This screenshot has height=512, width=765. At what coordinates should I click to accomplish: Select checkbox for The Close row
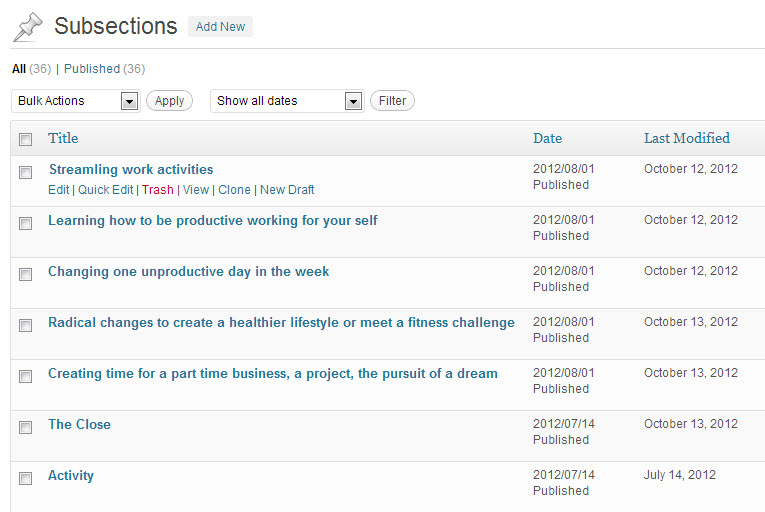[x=26, y=427]
